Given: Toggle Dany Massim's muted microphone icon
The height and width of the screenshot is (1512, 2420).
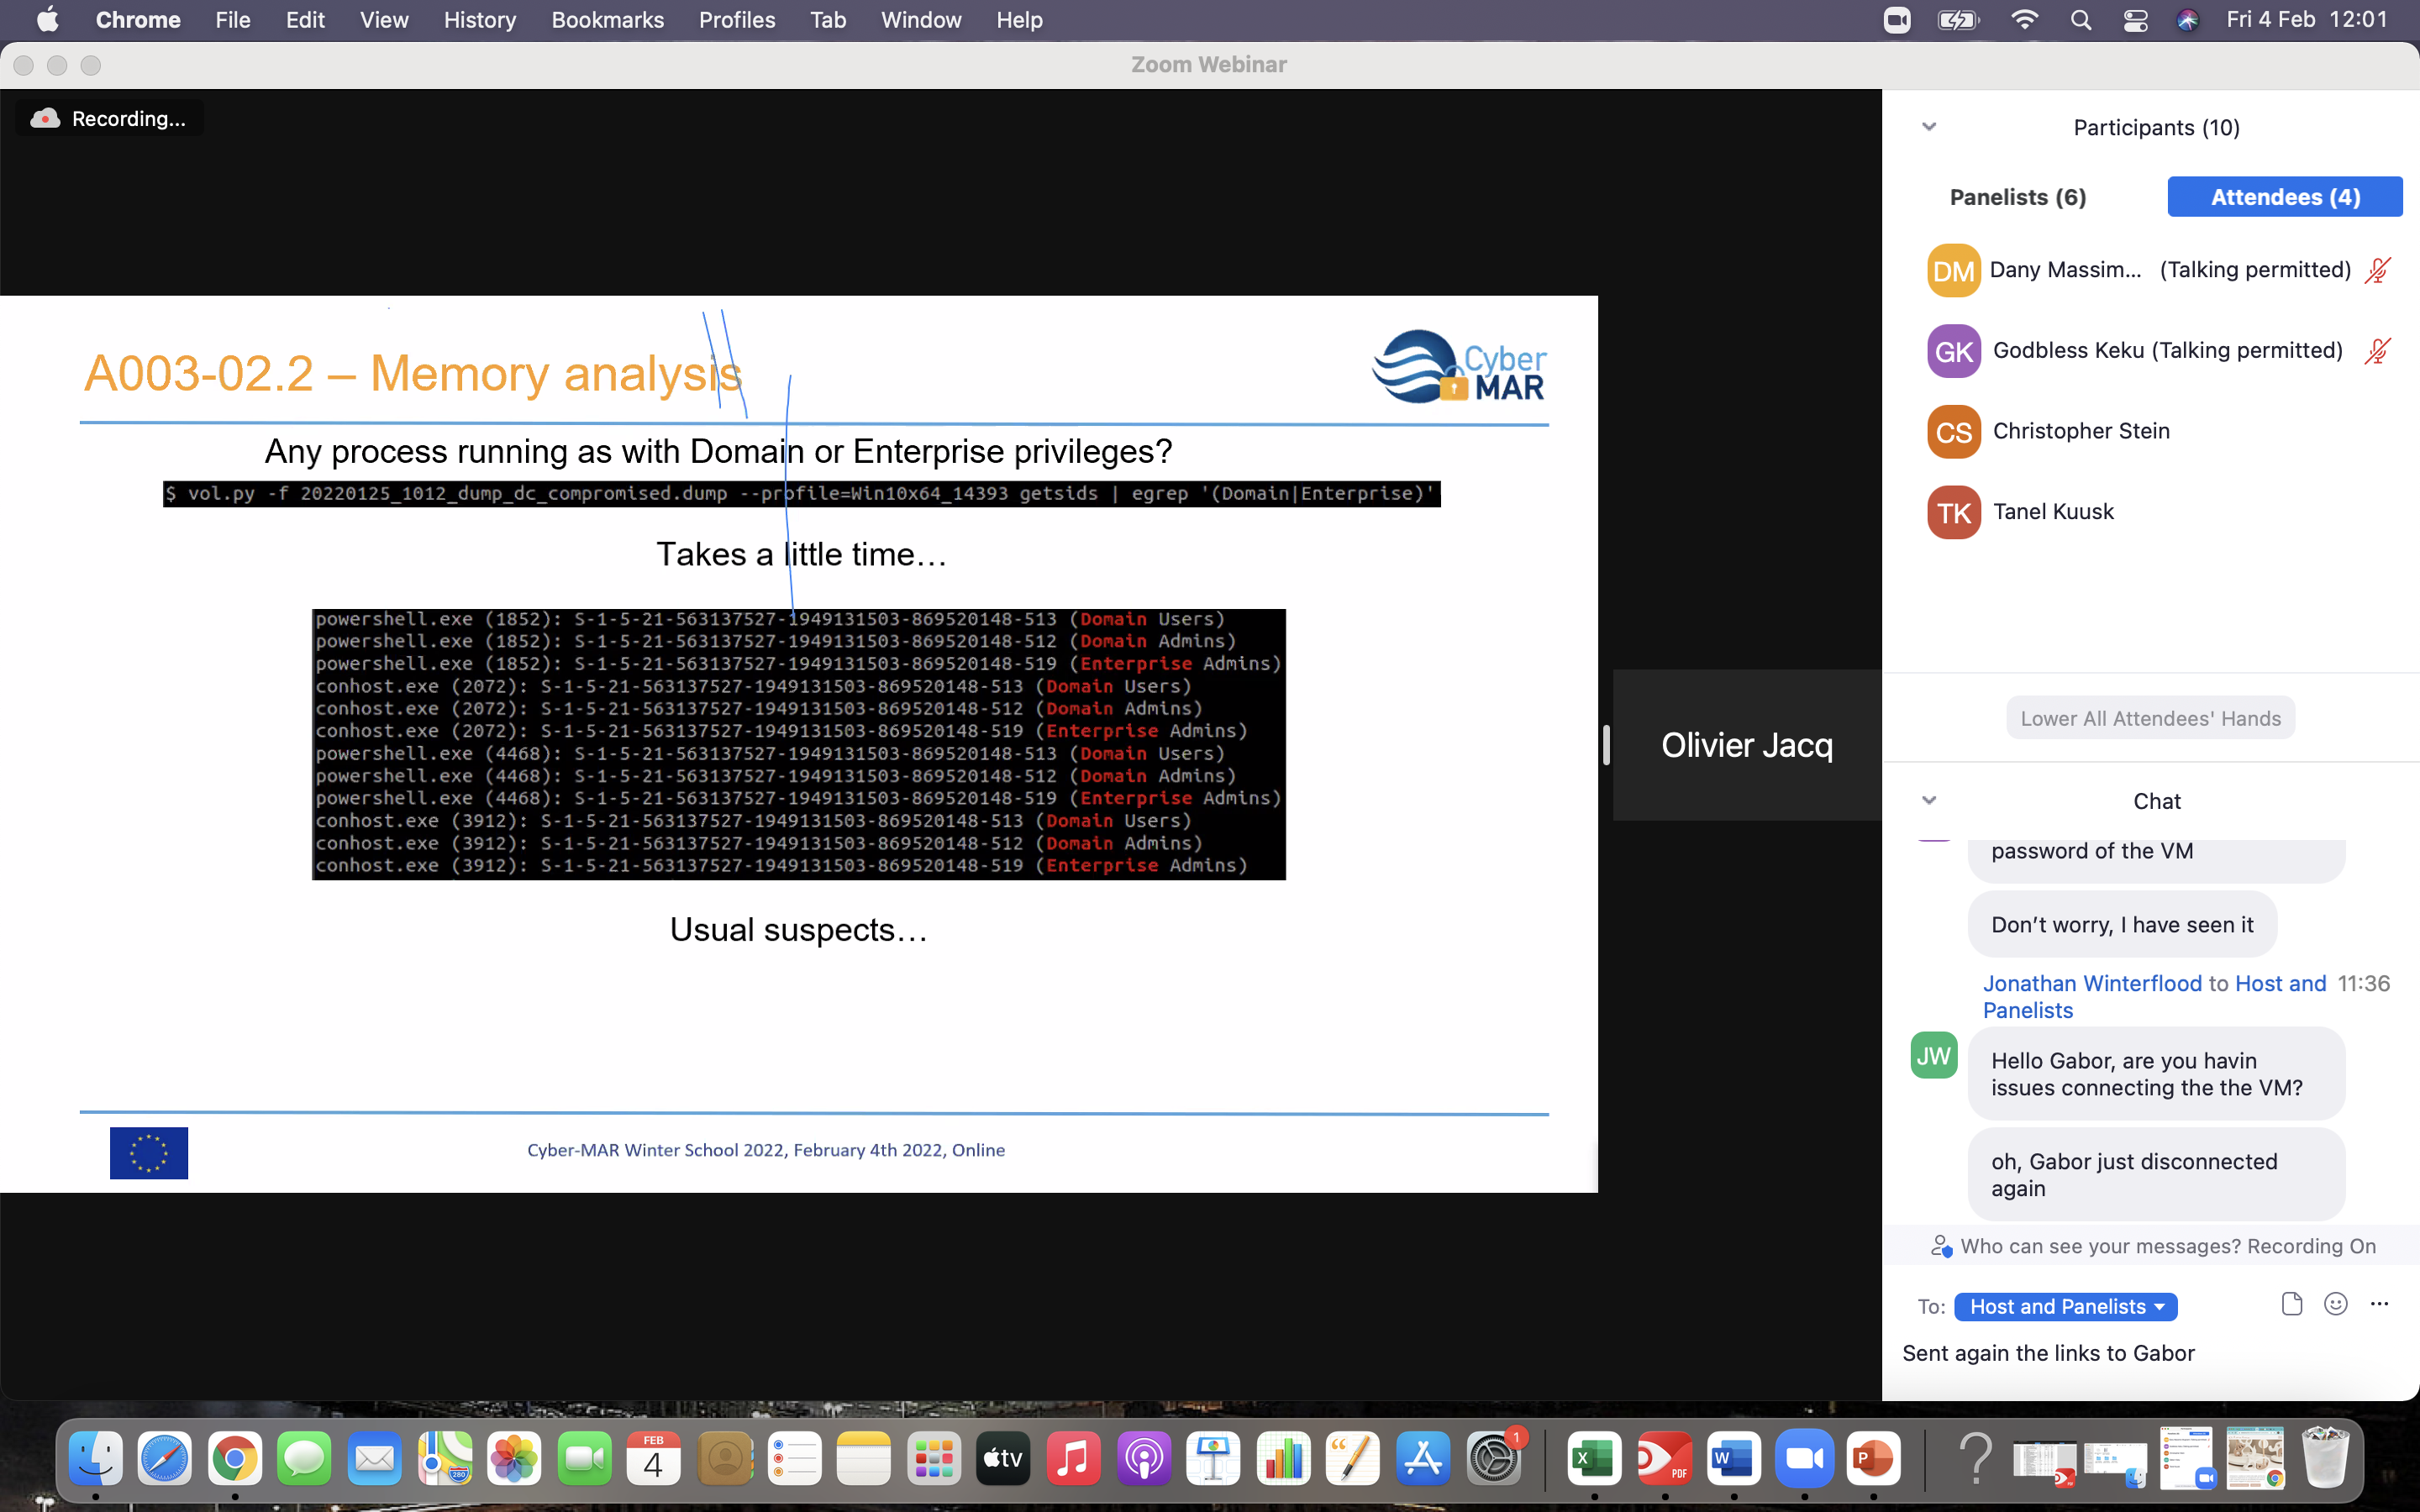Looking at the screenshot, I should pos(2378,270).
